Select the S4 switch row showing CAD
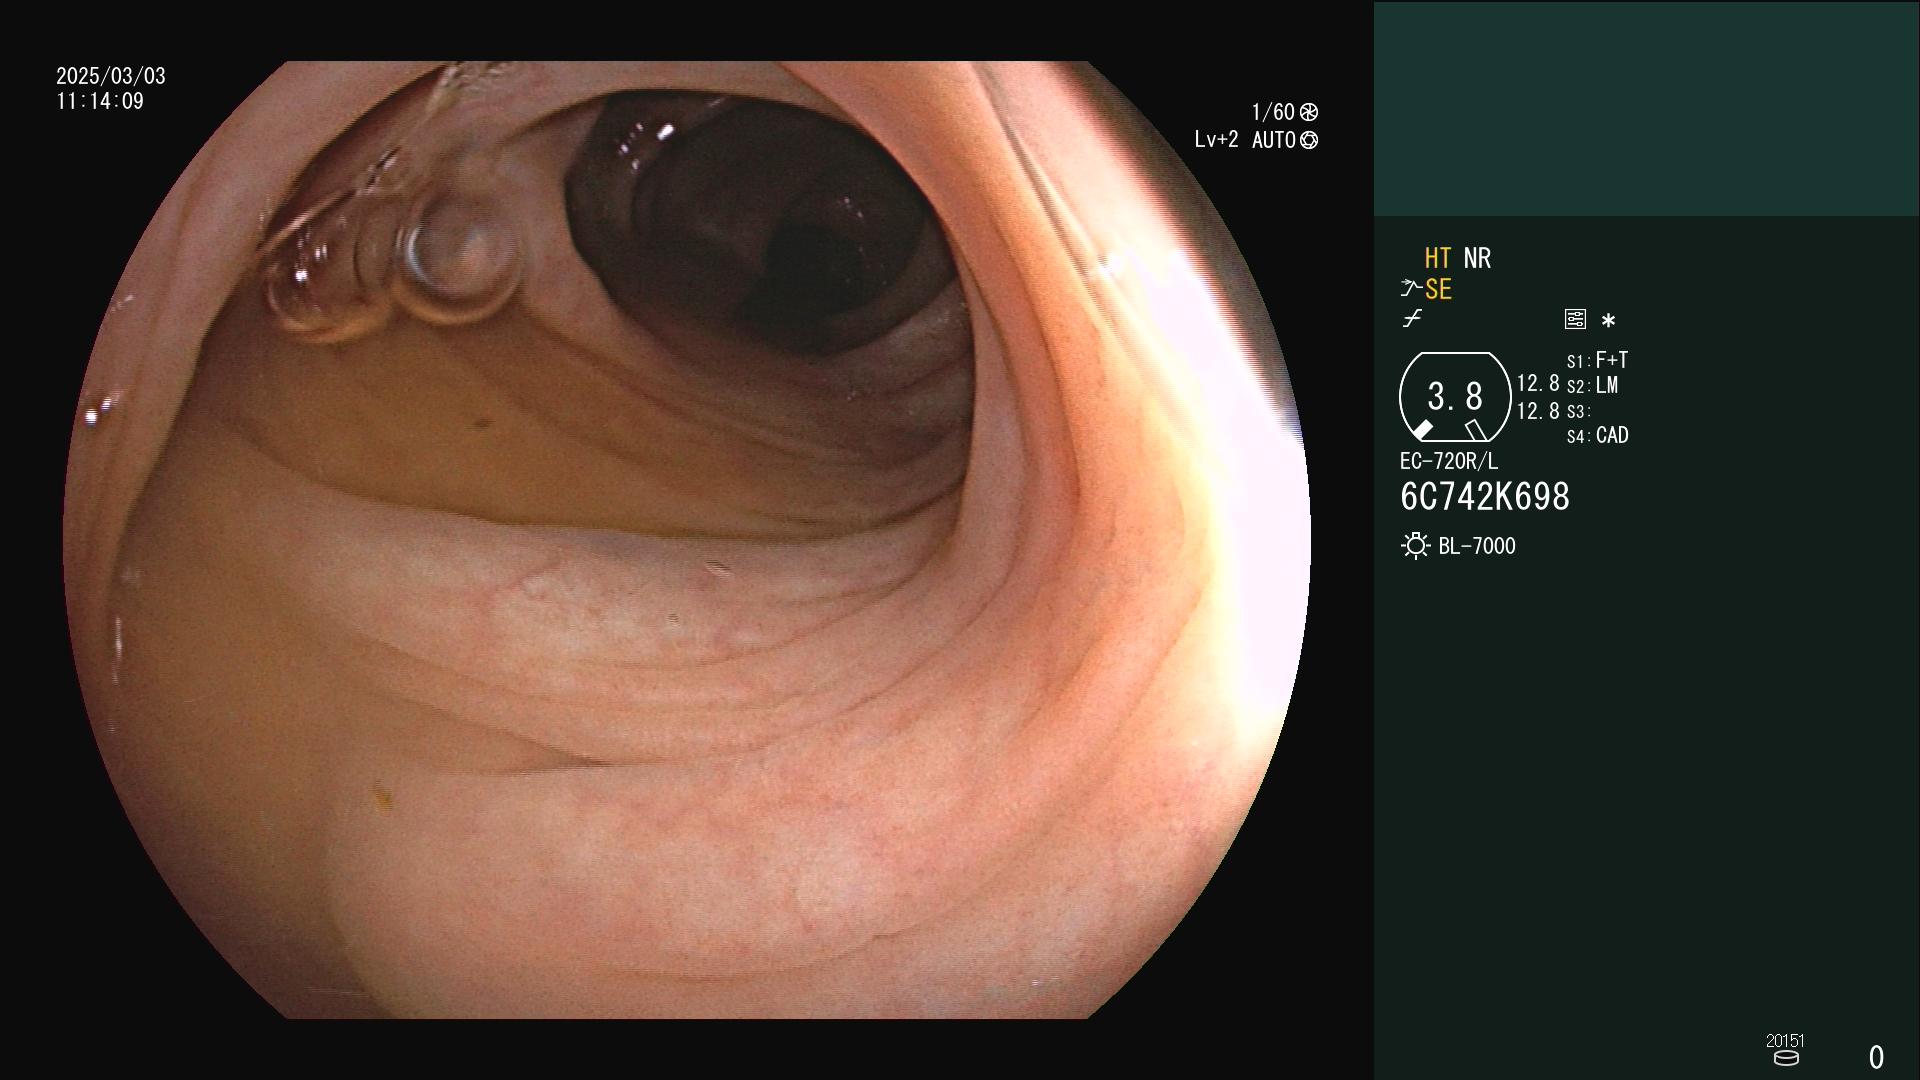The width and height of the screenshot is (1920, 1080). point(1598,436)
